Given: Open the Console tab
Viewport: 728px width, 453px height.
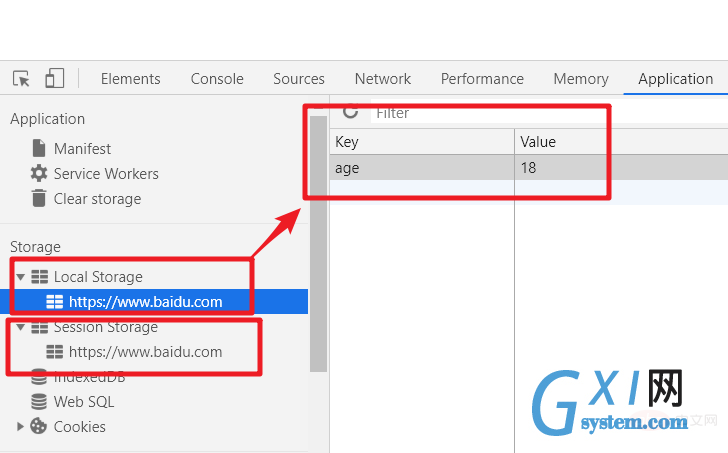Looking at the screenshot, I should 217,78.
